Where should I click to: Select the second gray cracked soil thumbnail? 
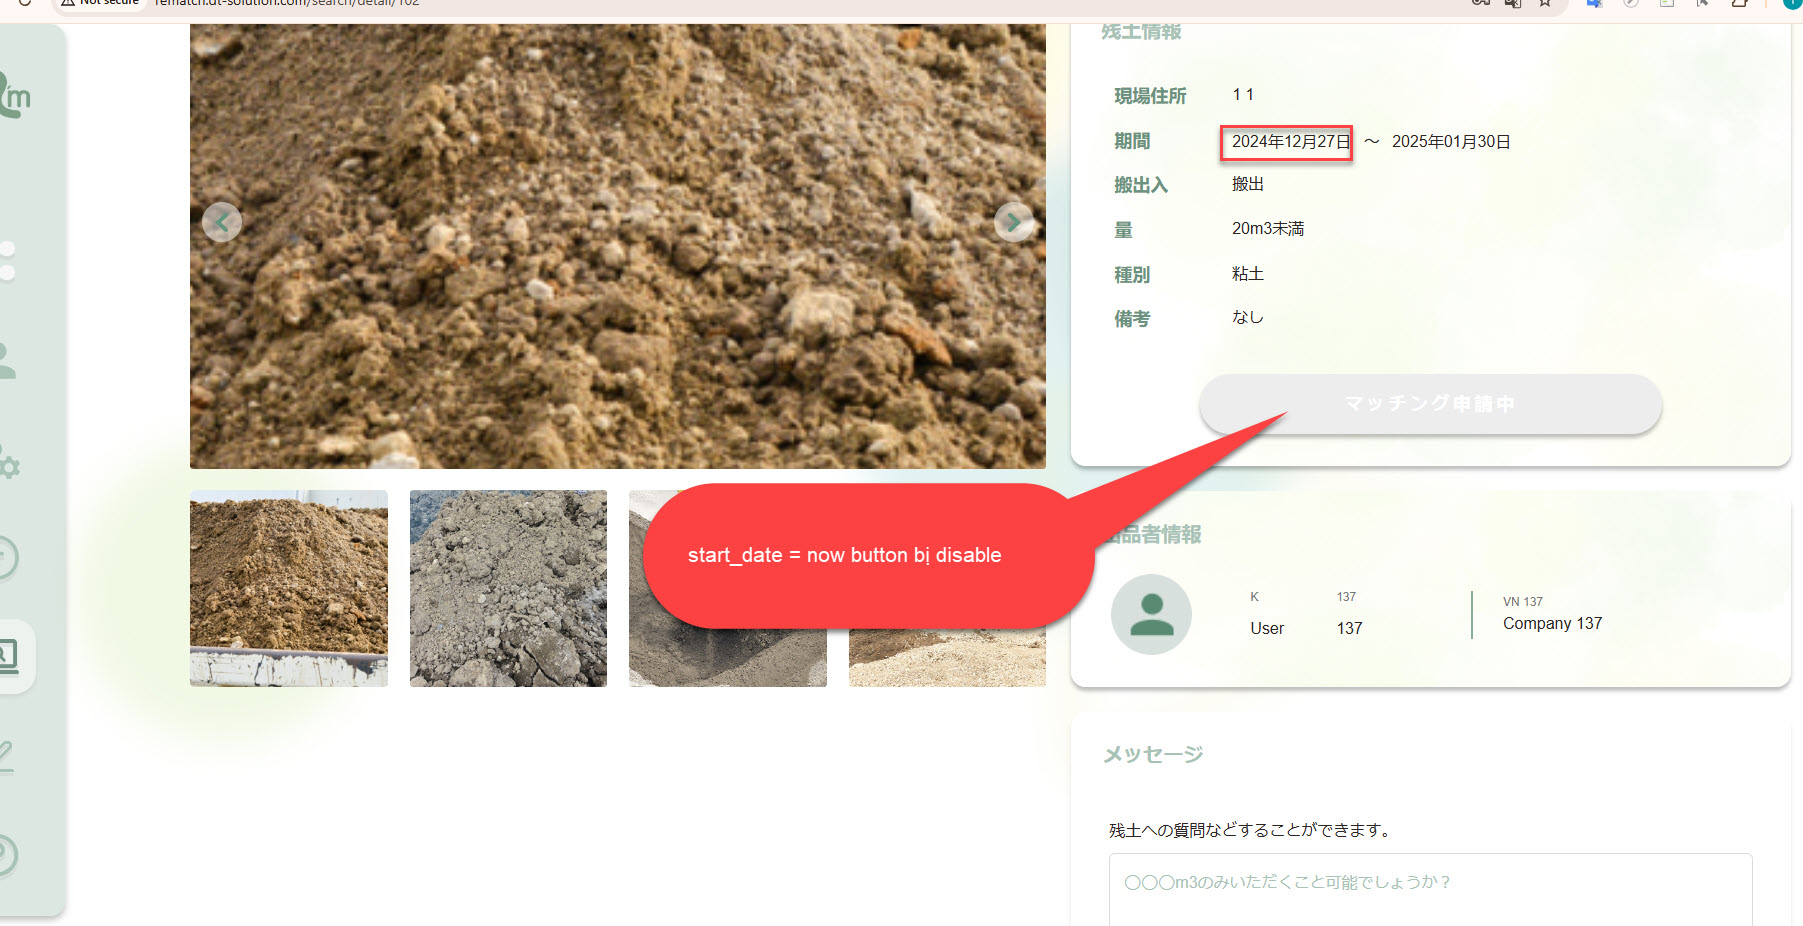pyautogui.click(x=508, y=588)
